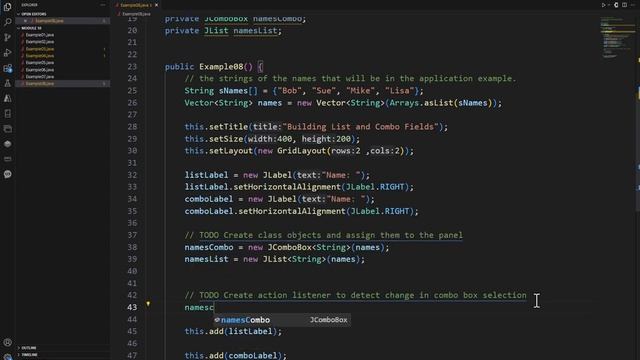640x360 pixels.
Task: Click the Split Editor icon
Action: (624, 5)
